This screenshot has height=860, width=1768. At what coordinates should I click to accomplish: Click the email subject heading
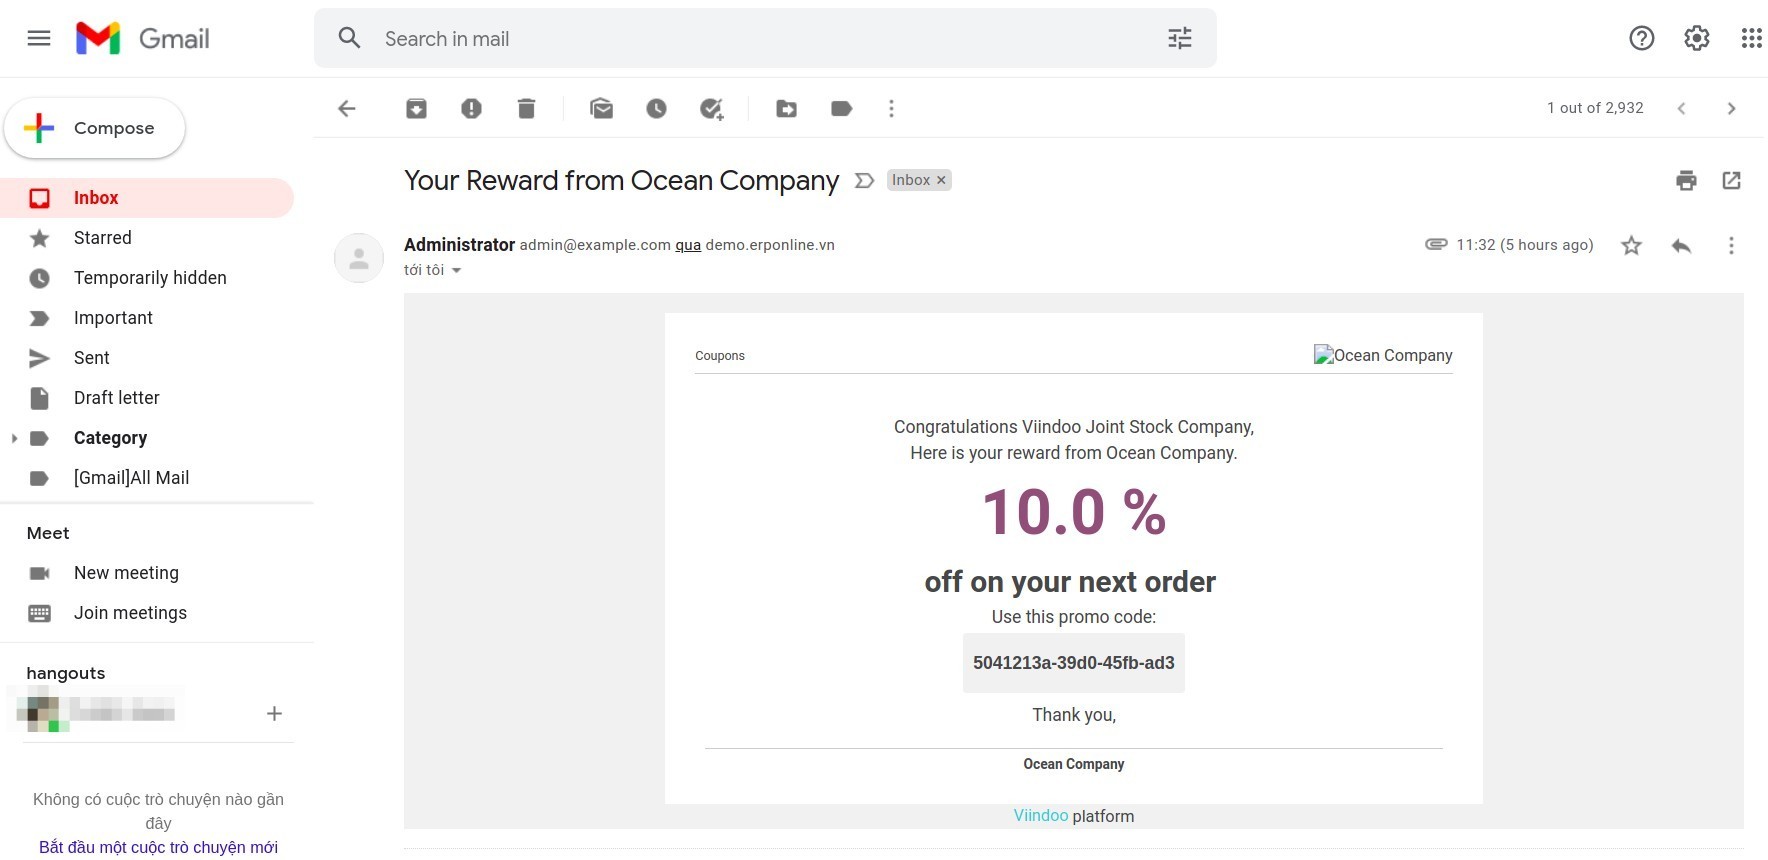(x=621, y=180)
